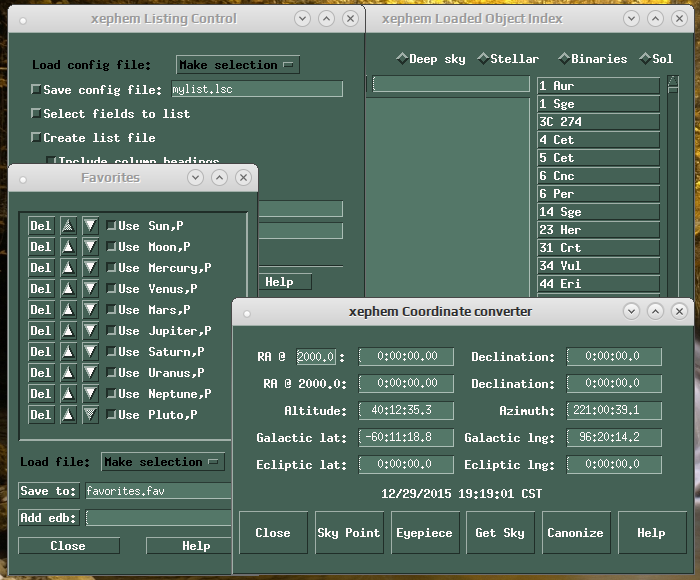Toggle Create list file option
The image size is (700, 580).
[x=36, y=138]
